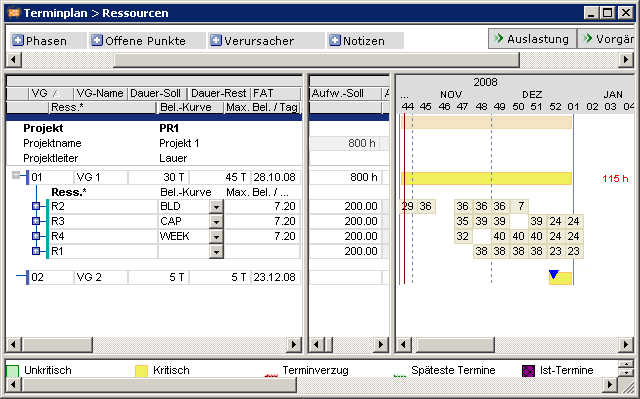Click the Ress.* sub-header
This screenshot has width=640, height=399.
[102, 107]
